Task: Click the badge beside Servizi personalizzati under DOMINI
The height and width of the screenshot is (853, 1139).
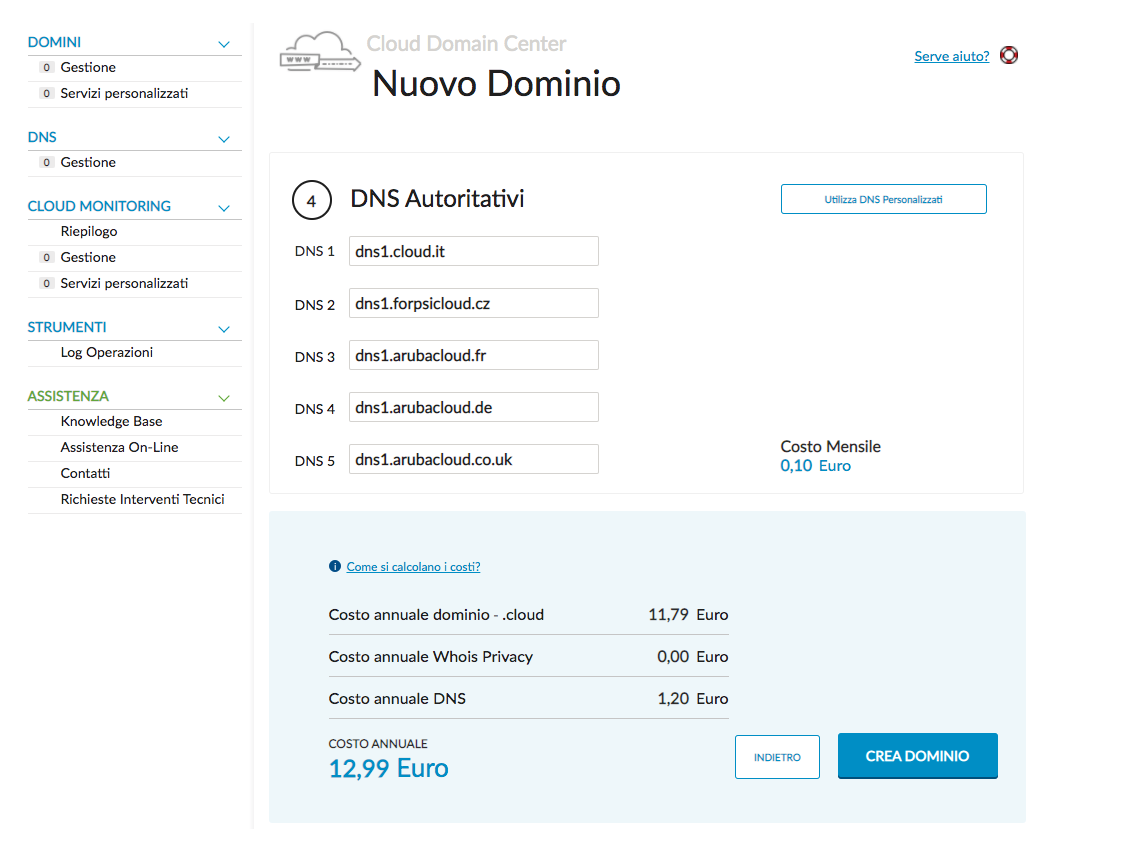Action: pyautogui.click(x=47, y=93)
